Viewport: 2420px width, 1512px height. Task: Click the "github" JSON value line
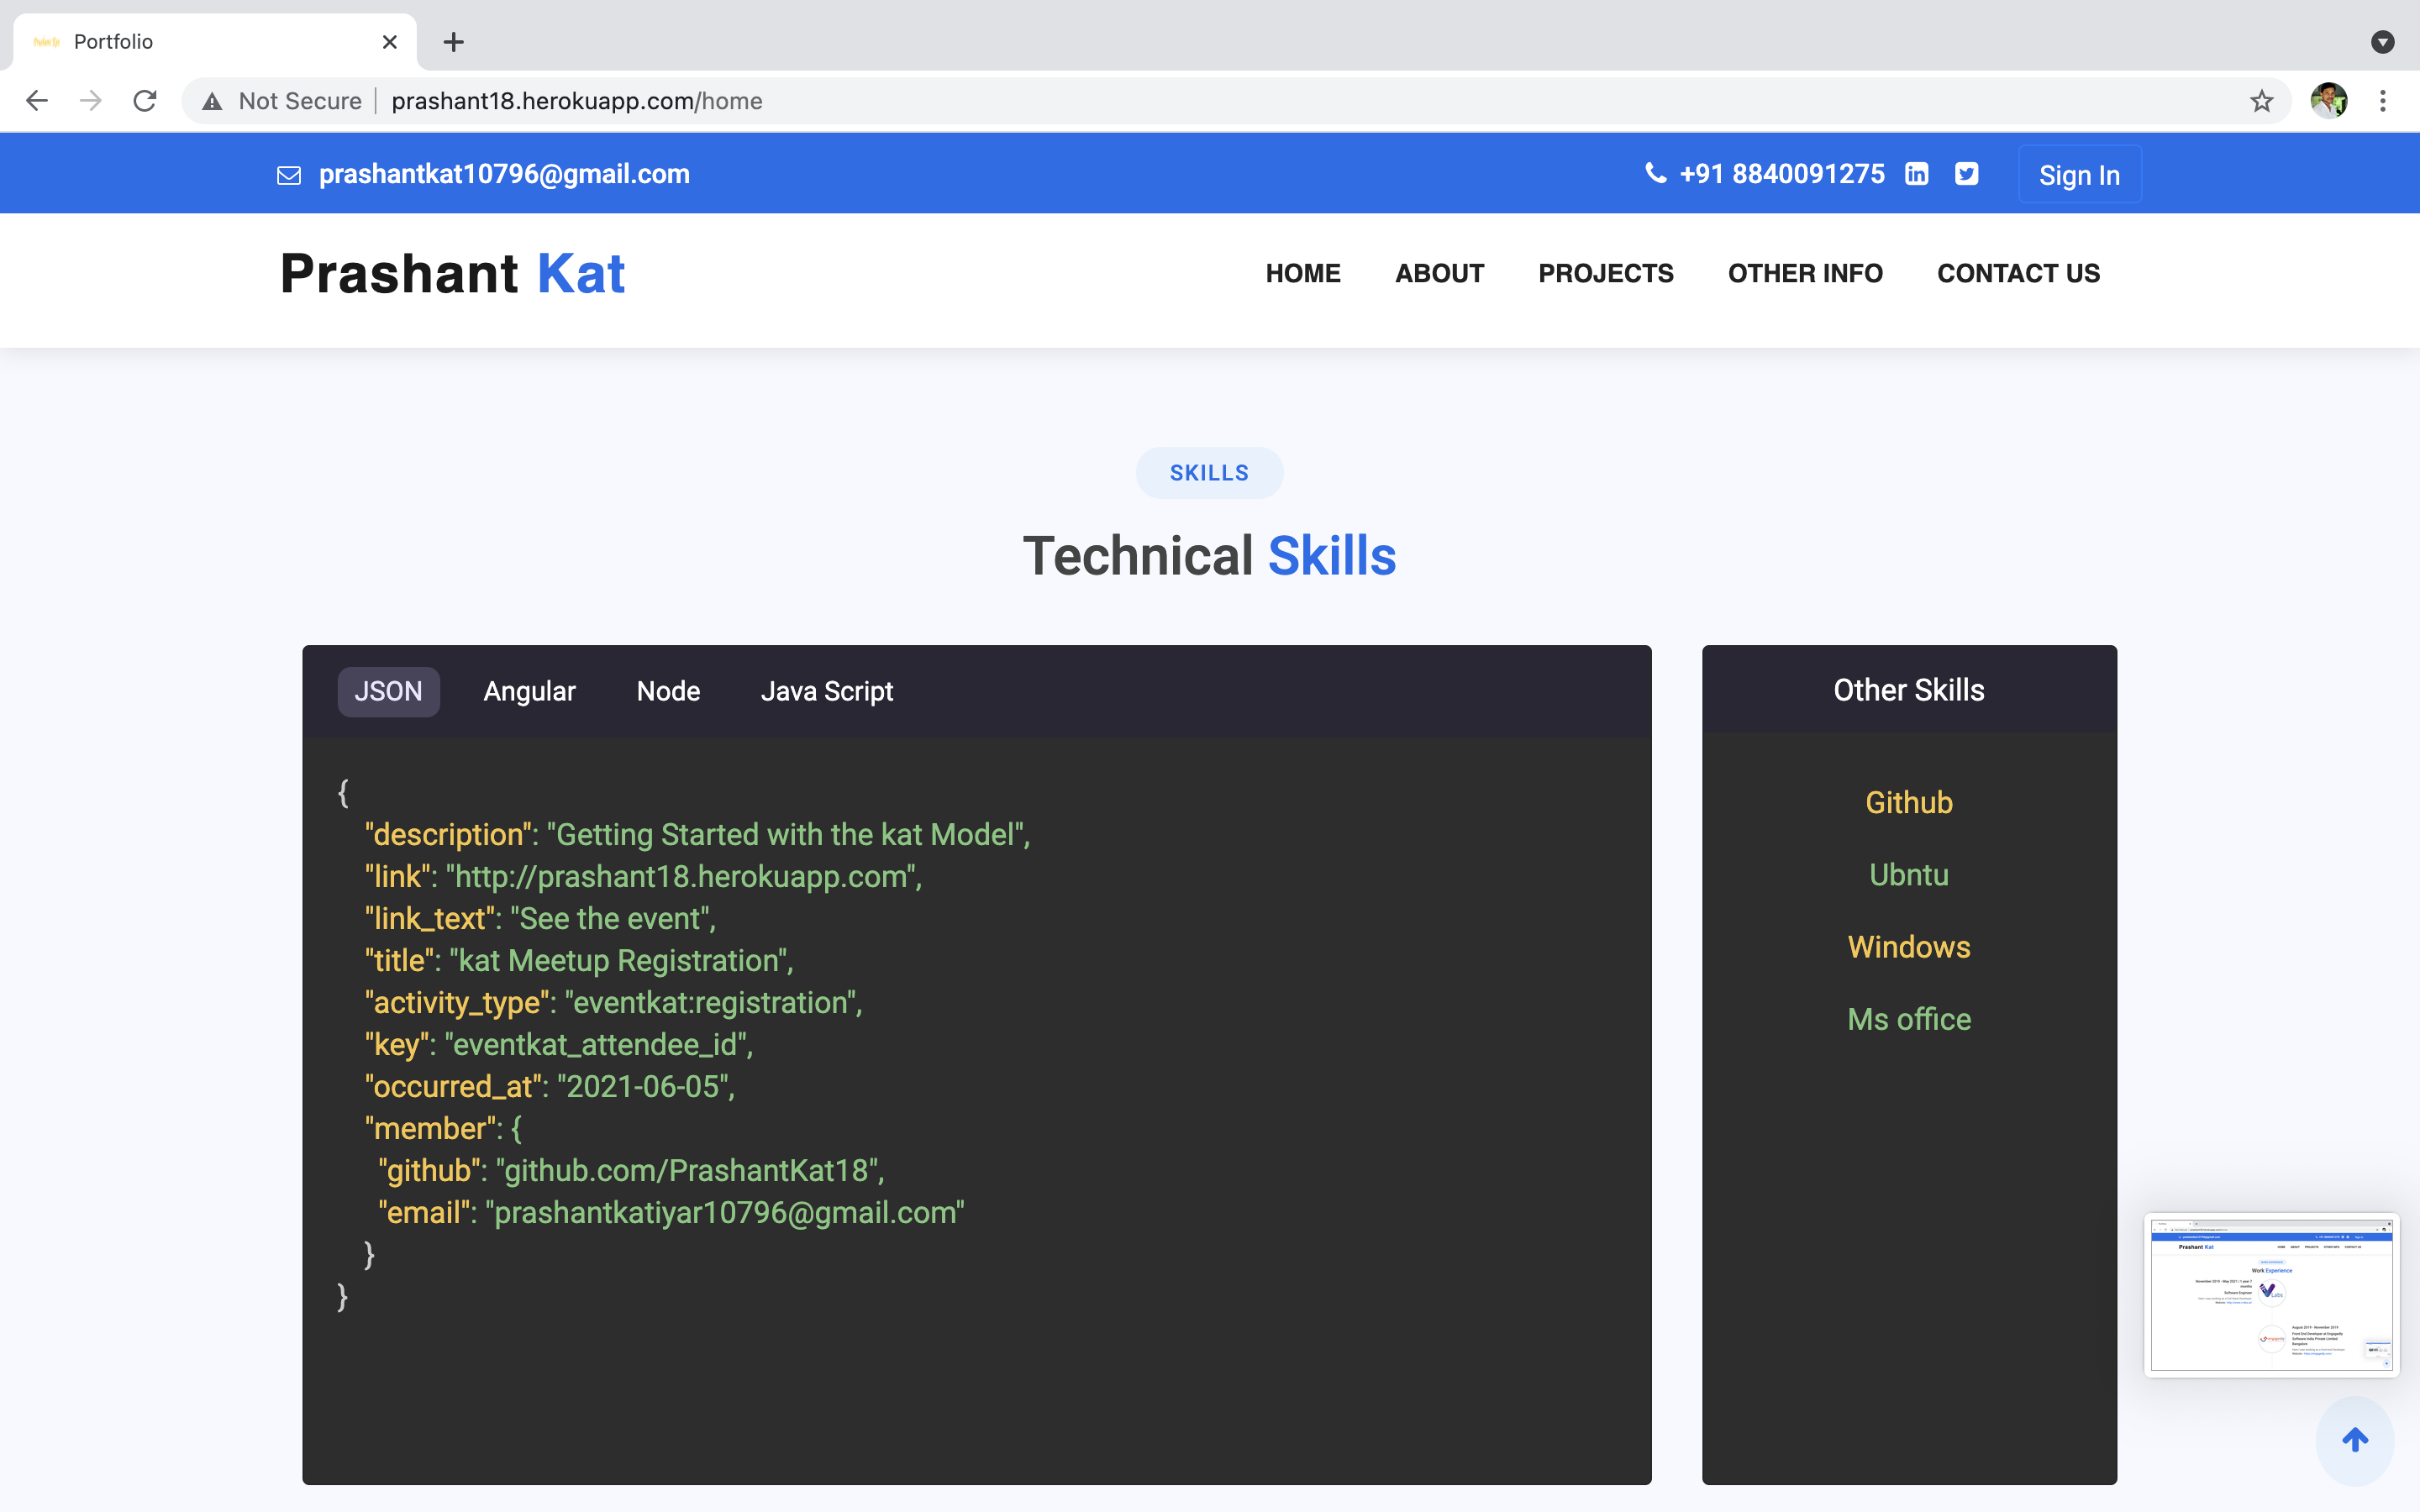631,1171
